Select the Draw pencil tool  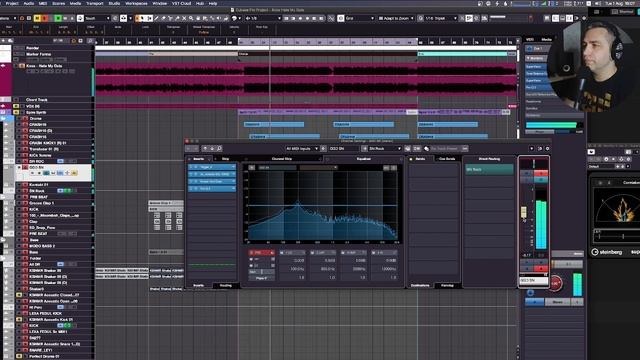[156, 18]
